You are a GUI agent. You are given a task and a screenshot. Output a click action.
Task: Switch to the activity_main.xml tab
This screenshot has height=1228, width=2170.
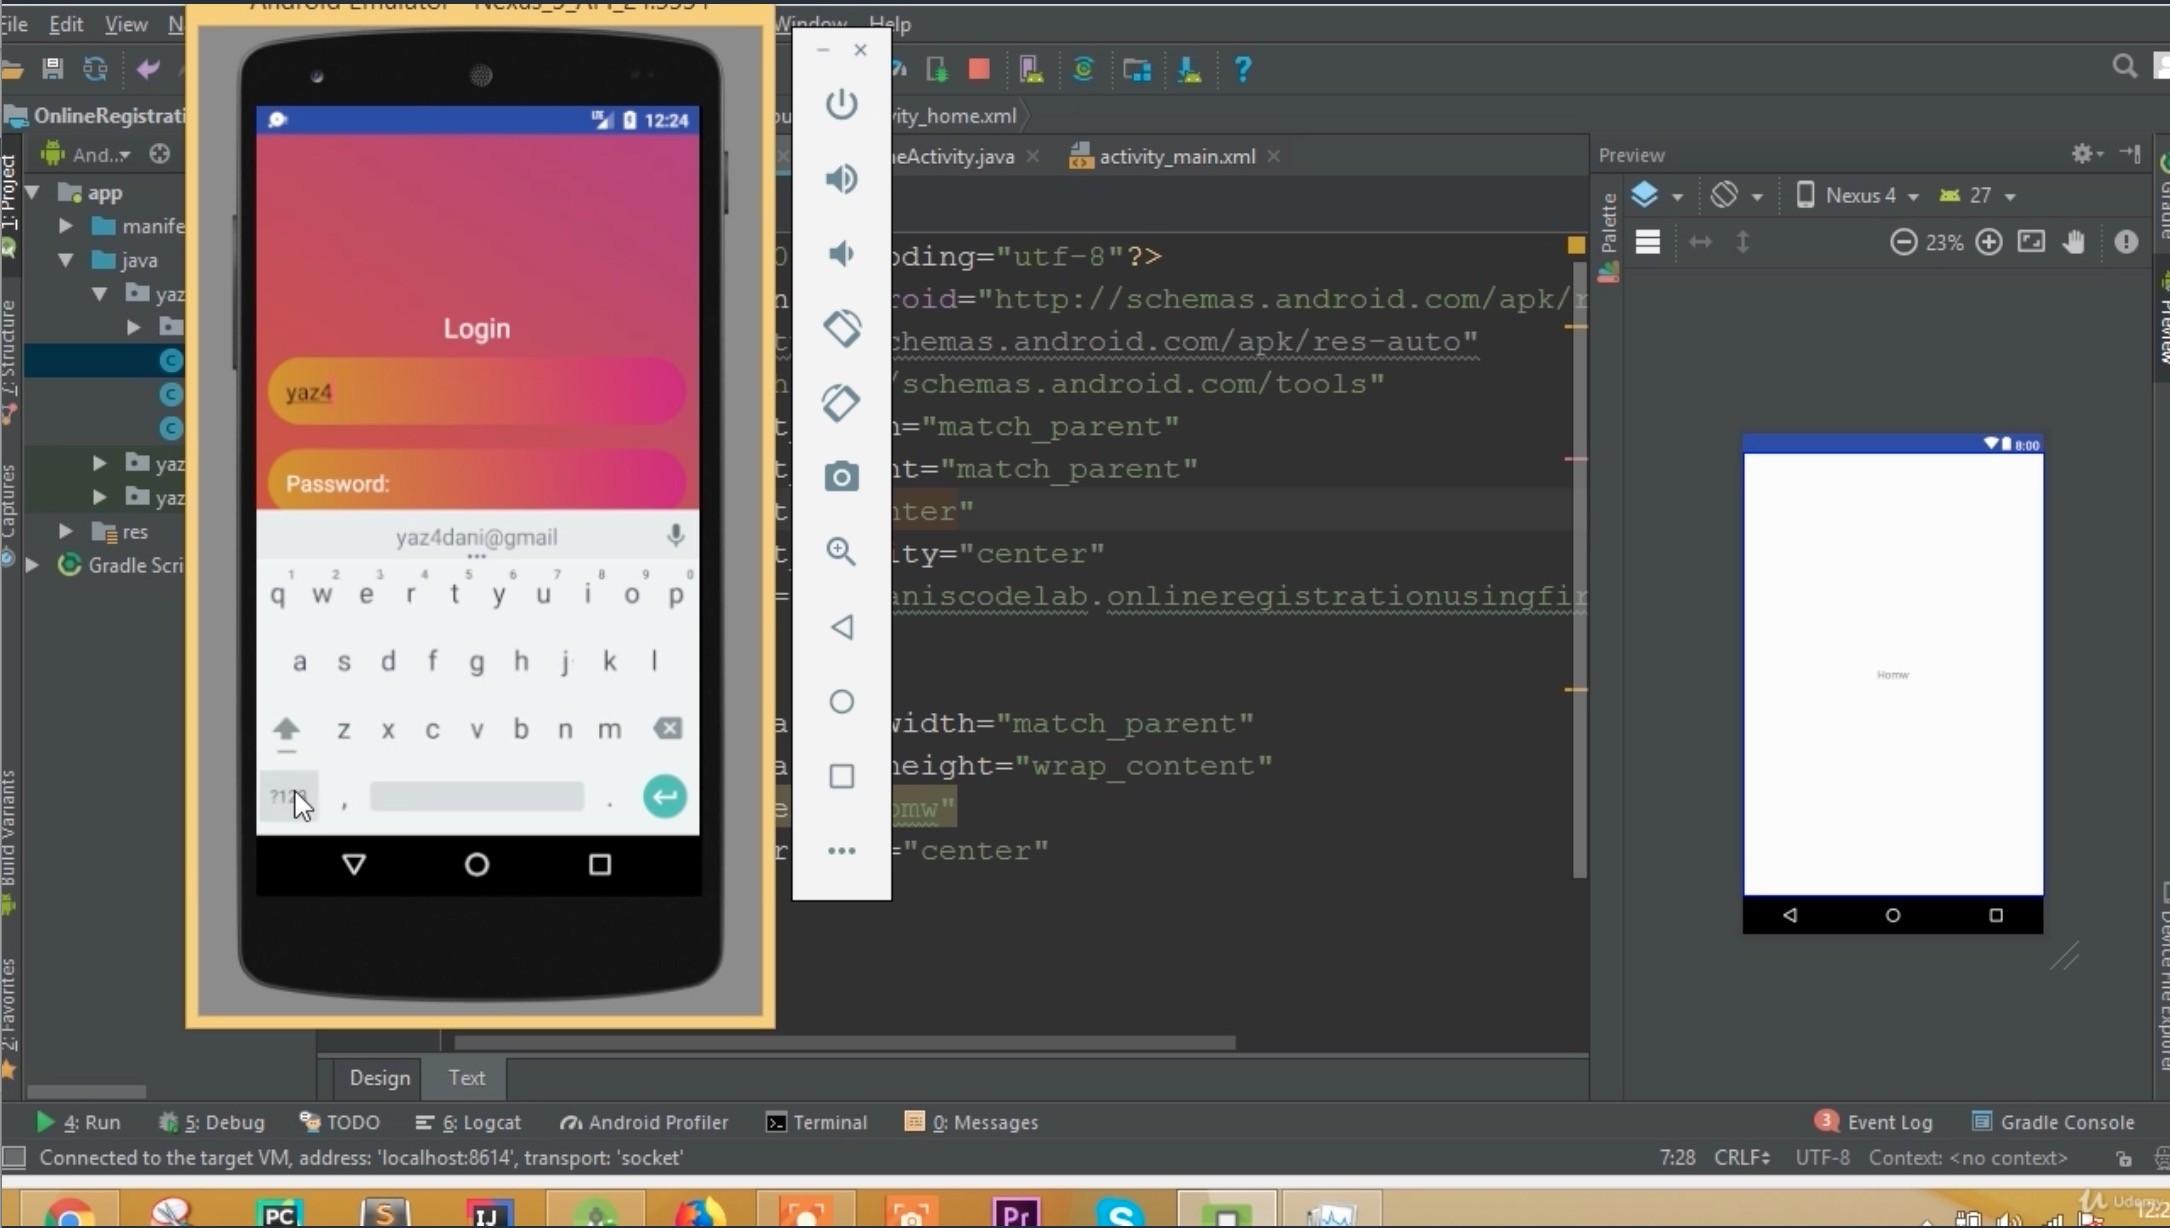tap(1176, 157)
